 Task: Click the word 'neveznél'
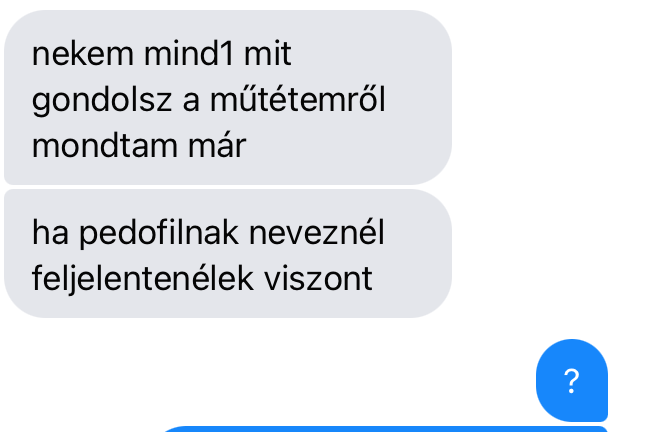coord(317,233)
